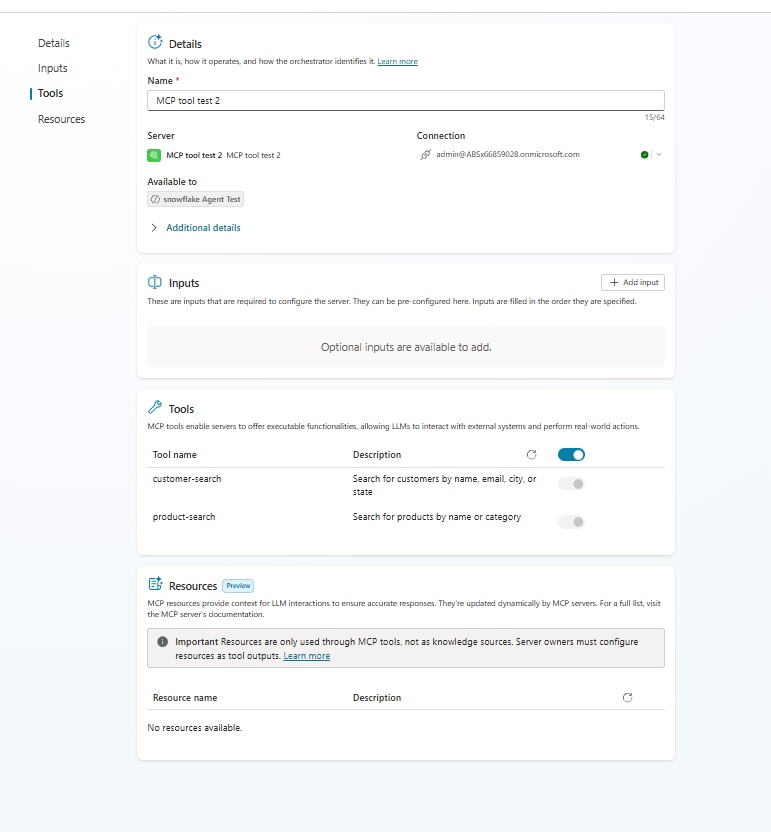The image size is (771, 832).
Task: Click the Details section info icon
Action: tap(155, 42)
